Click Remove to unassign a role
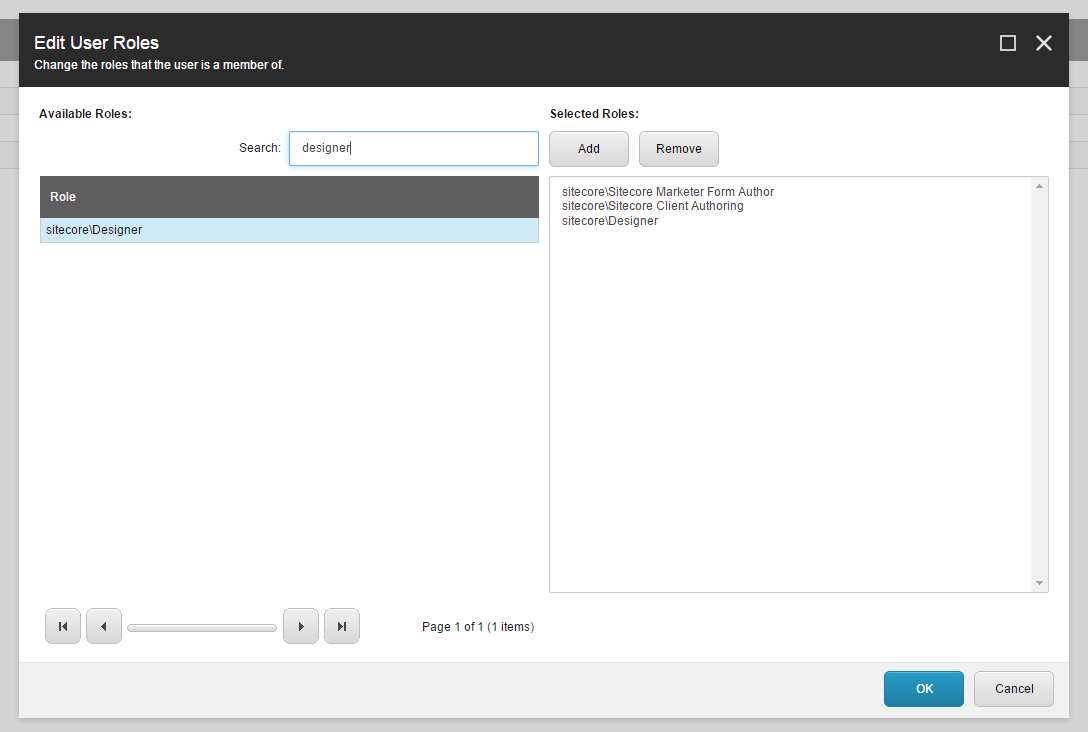This screenshot has width=1088, height=732. (678, 148)
